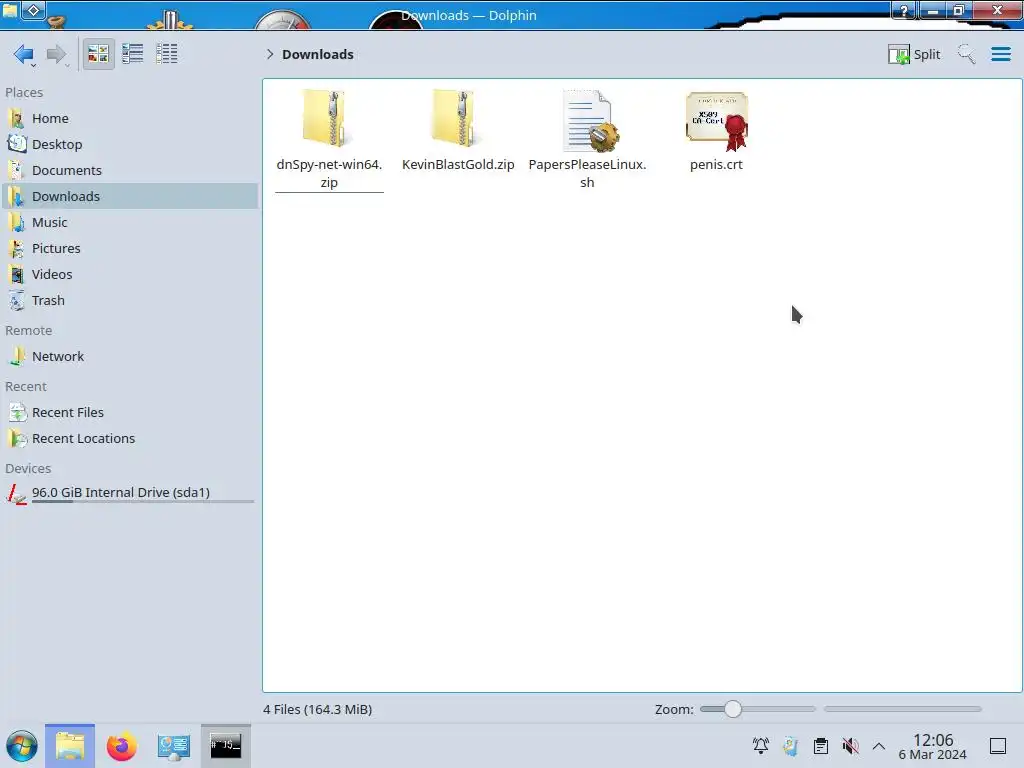The image size is (1024, 768).
Task: Switch to Icons view mode
Action: click(x=98, y=54)
